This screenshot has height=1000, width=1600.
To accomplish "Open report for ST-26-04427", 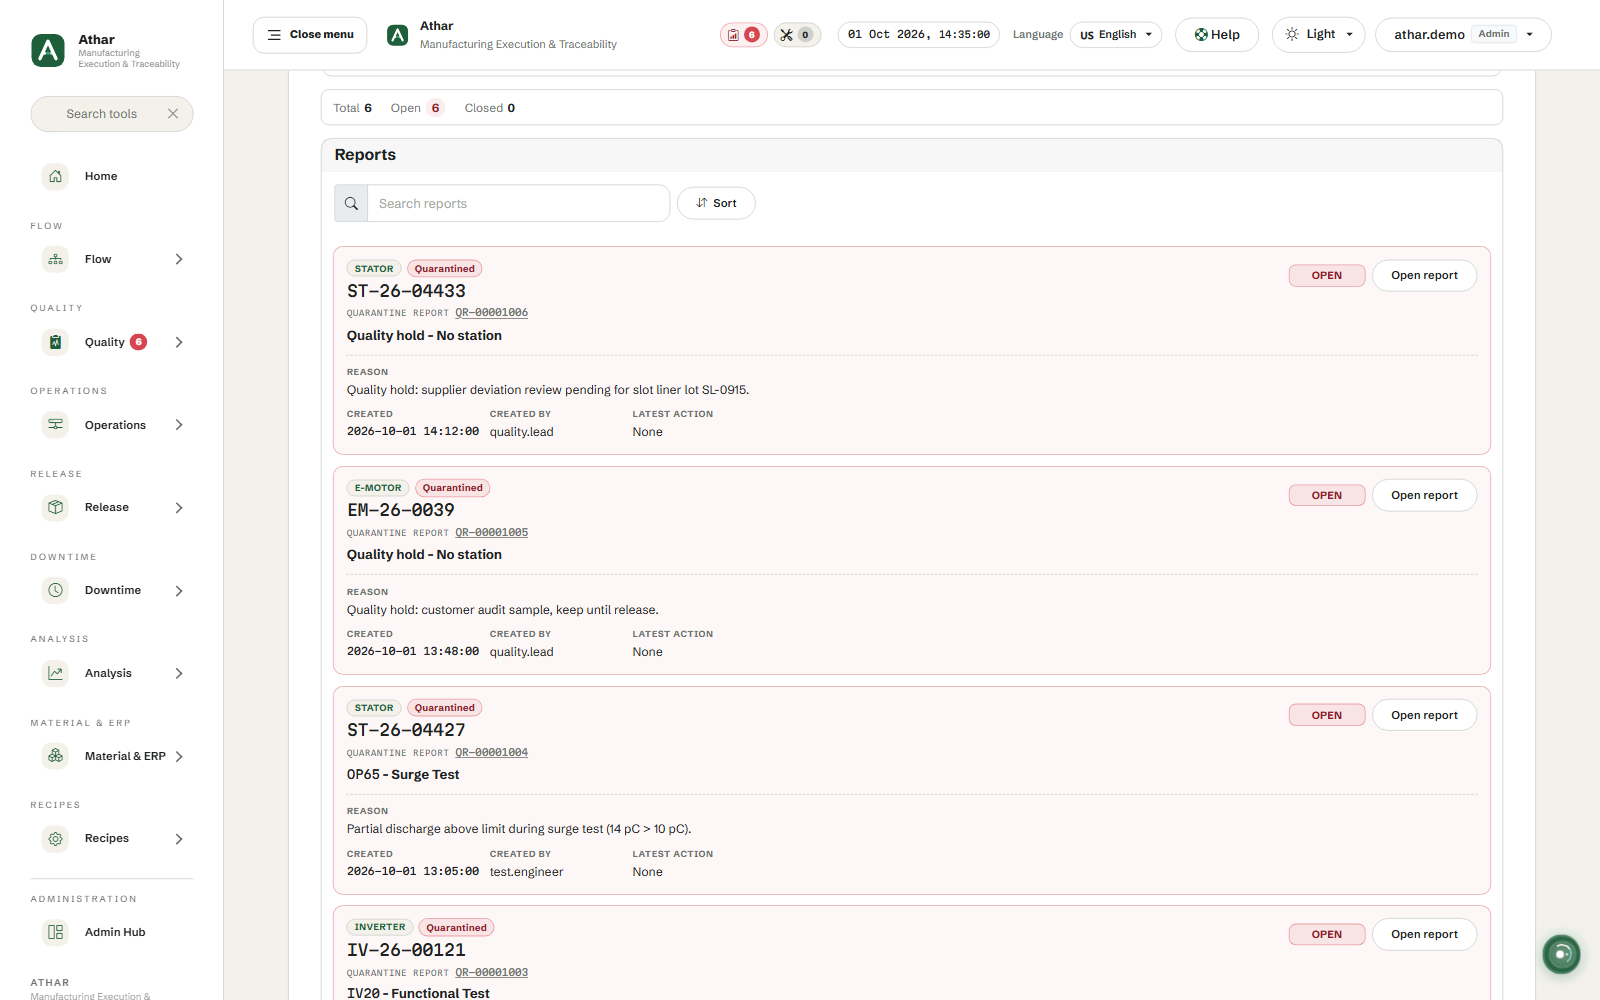I will click(x=1424, y=715).
